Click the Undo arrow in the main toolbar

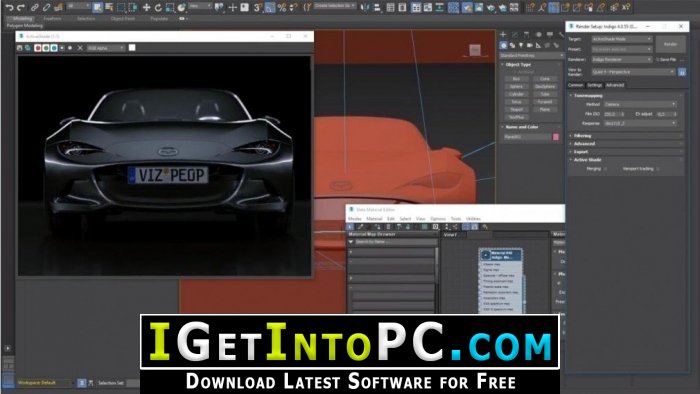[x=9, y=7]
